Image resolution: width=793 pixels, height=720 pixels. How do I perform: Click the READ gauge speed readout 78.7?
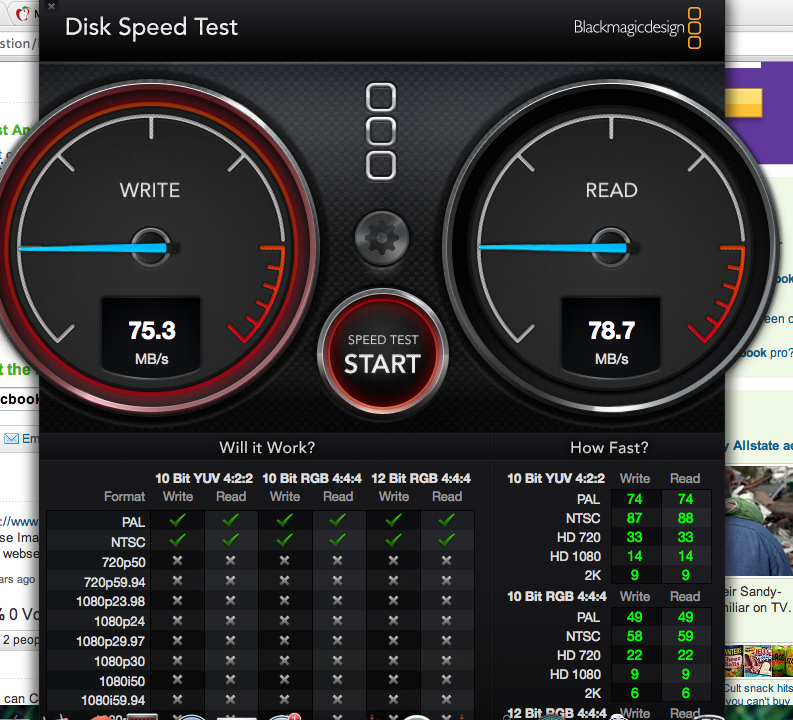pyautogui.click(x=611, y=330)
